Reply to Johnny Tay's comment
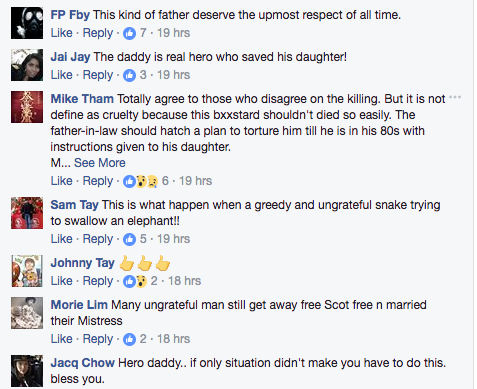477x389 pixels. (98, 281)
